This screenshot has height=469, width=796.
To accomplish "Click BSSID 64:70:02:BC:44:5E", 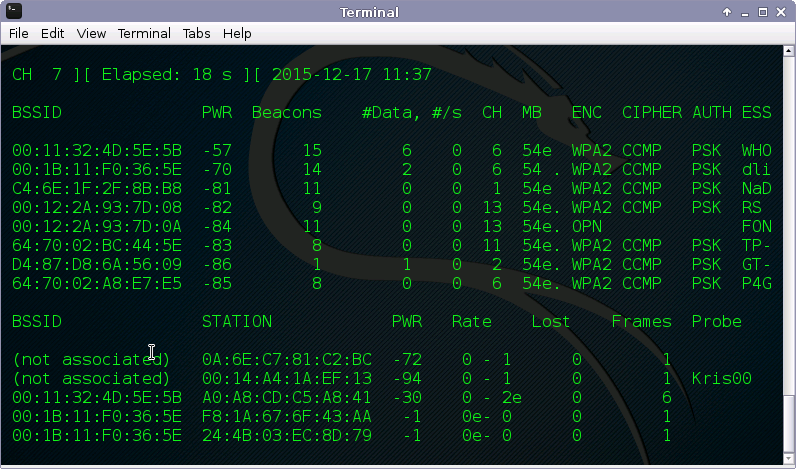I will click(x=97, y=245).
